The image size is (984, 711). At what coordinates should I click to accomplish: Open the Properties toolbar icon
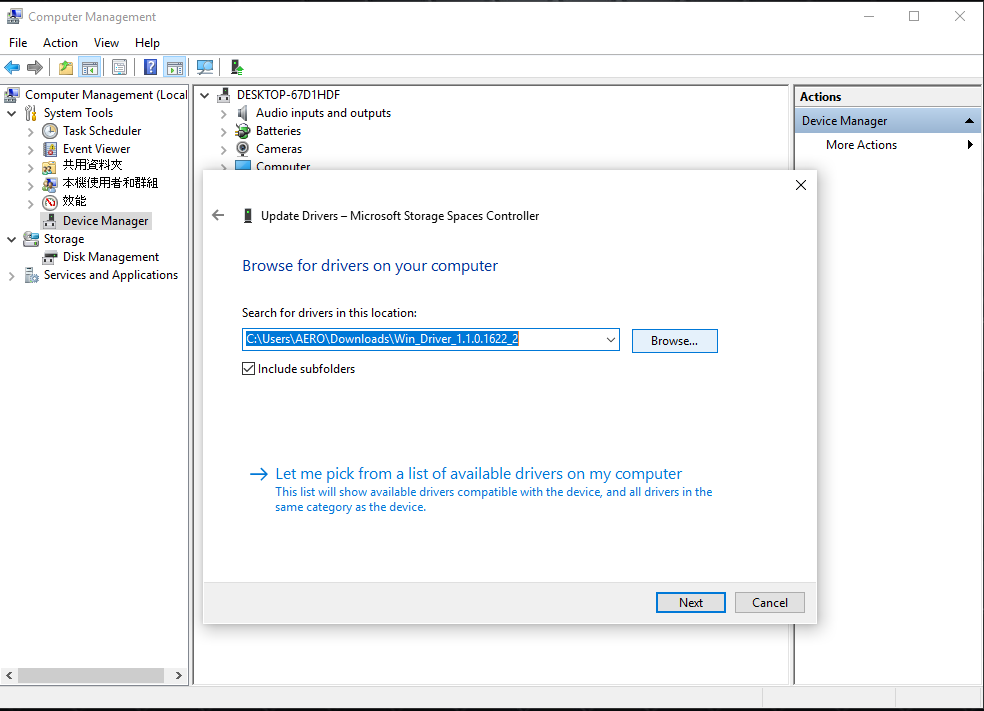pos(120,67)
